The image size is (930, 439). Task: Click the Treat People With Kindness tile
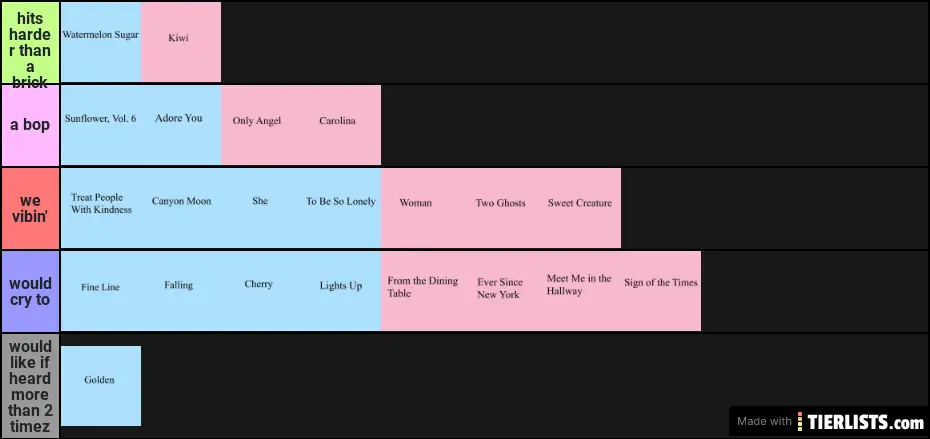click(x=100, y=207)
